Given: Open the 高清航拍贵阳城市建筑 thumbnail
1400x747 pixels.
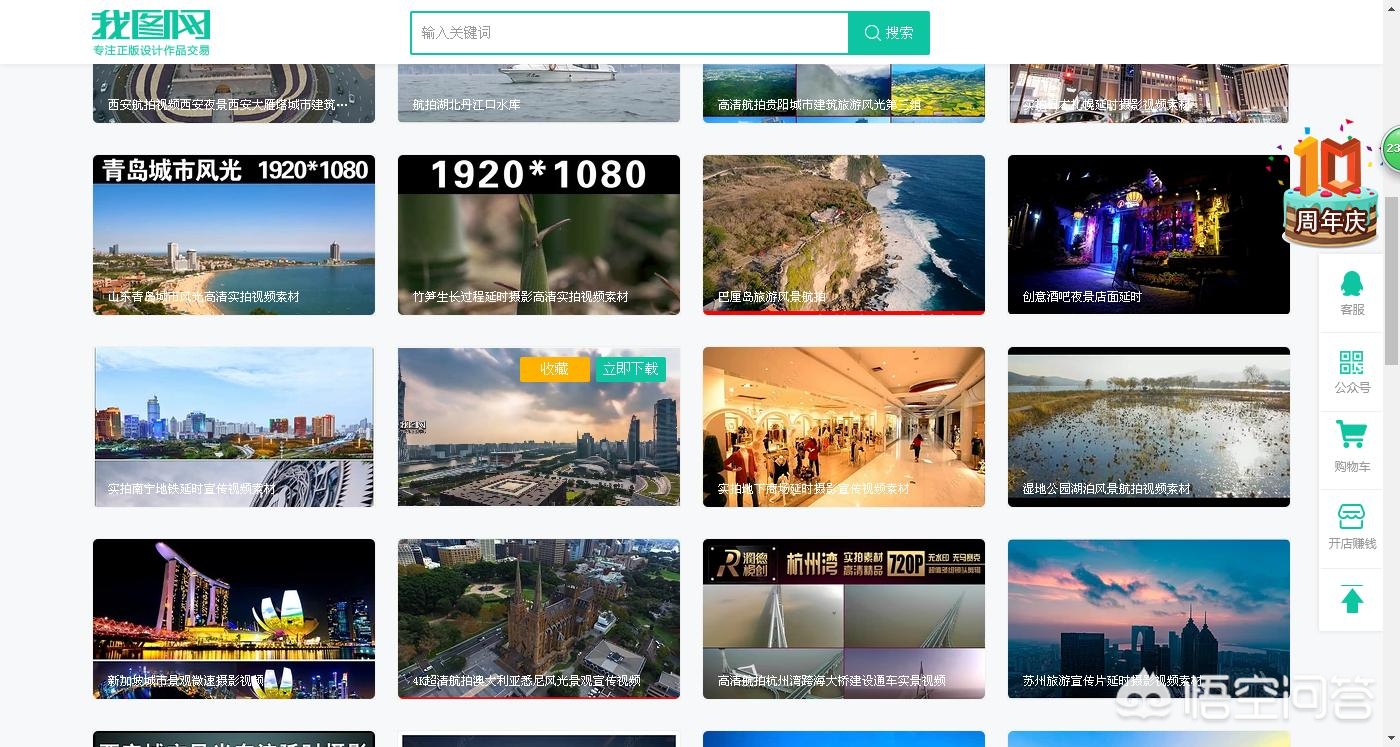Looking at the screenshot, I should (x=844, y=94).
